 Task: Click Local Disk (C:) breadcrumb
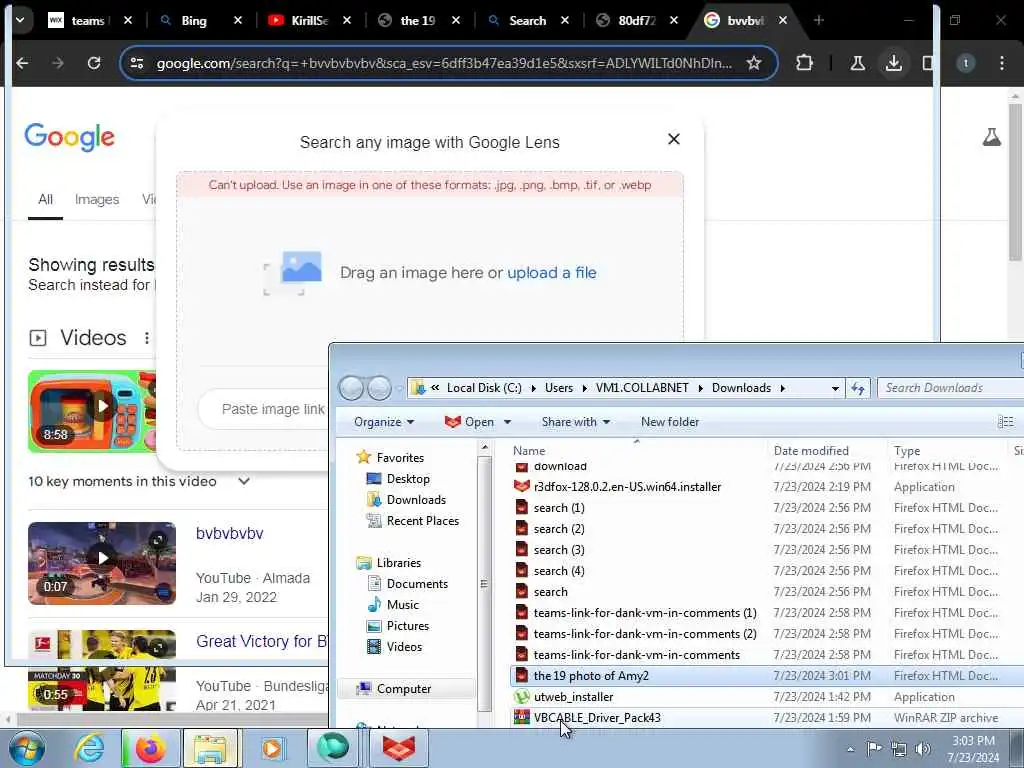[x=484, y=388]
